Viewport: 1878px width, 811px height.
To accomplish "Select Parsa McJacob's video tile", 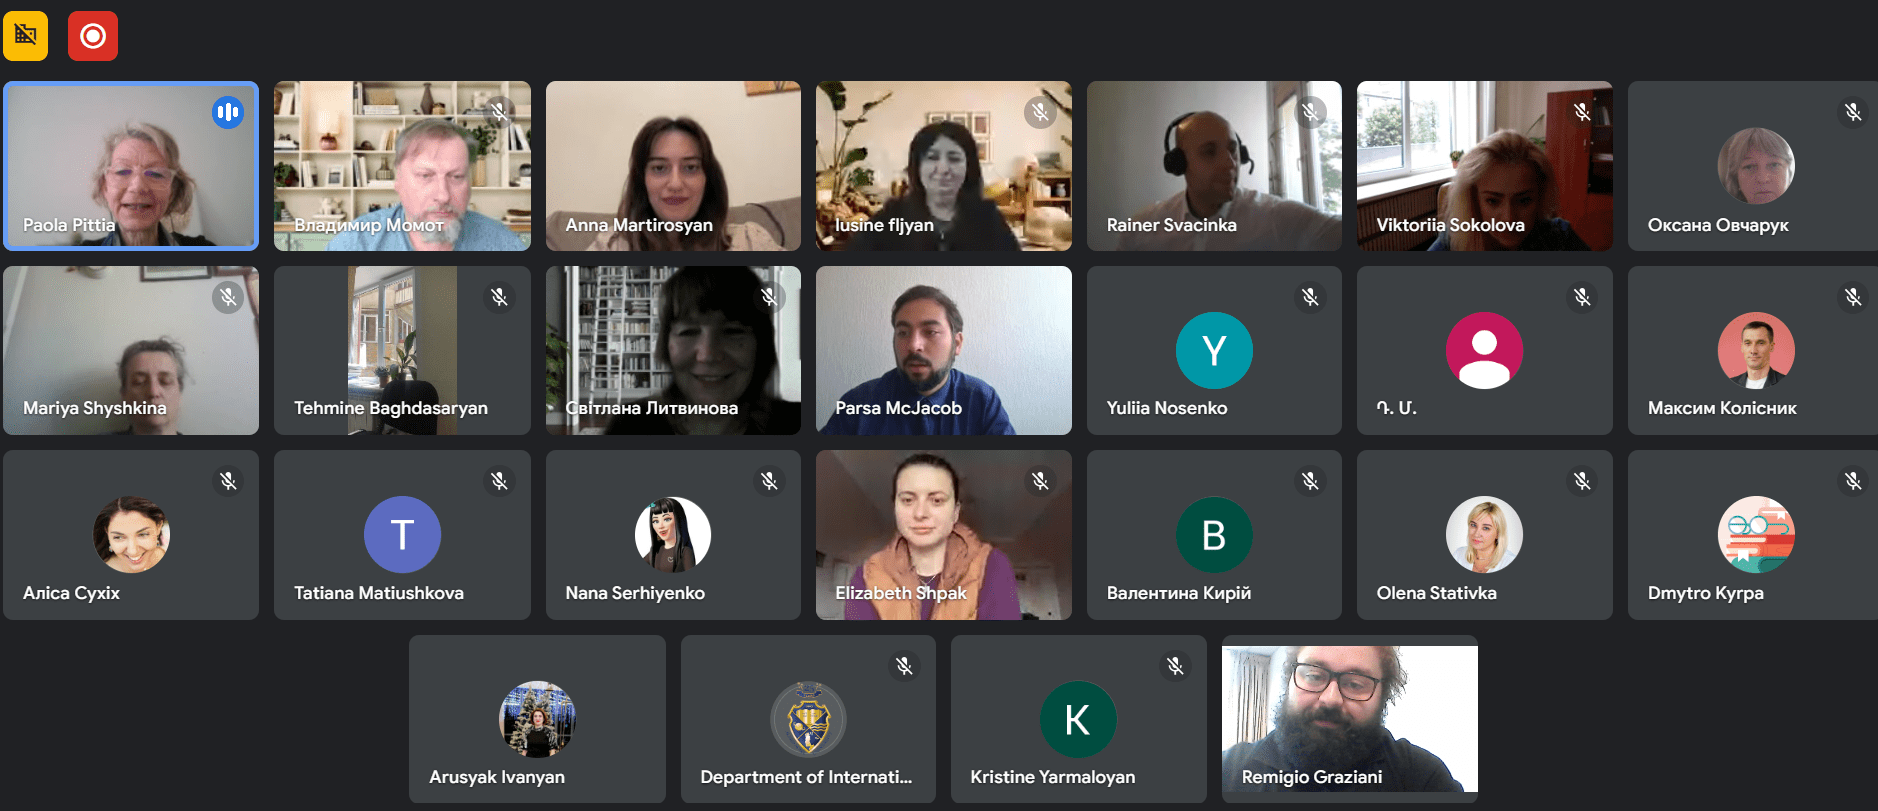I will (x=944, y=350).
